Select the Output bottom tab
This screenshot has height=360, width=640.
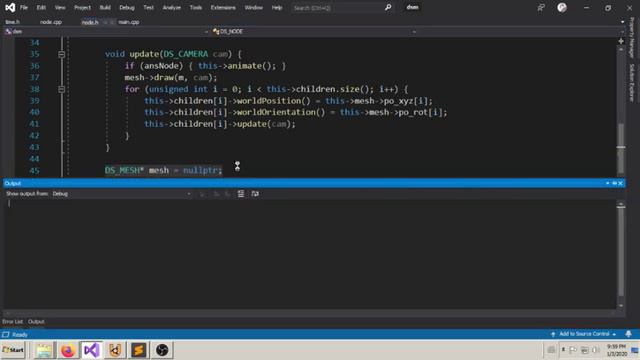[36, 322]
